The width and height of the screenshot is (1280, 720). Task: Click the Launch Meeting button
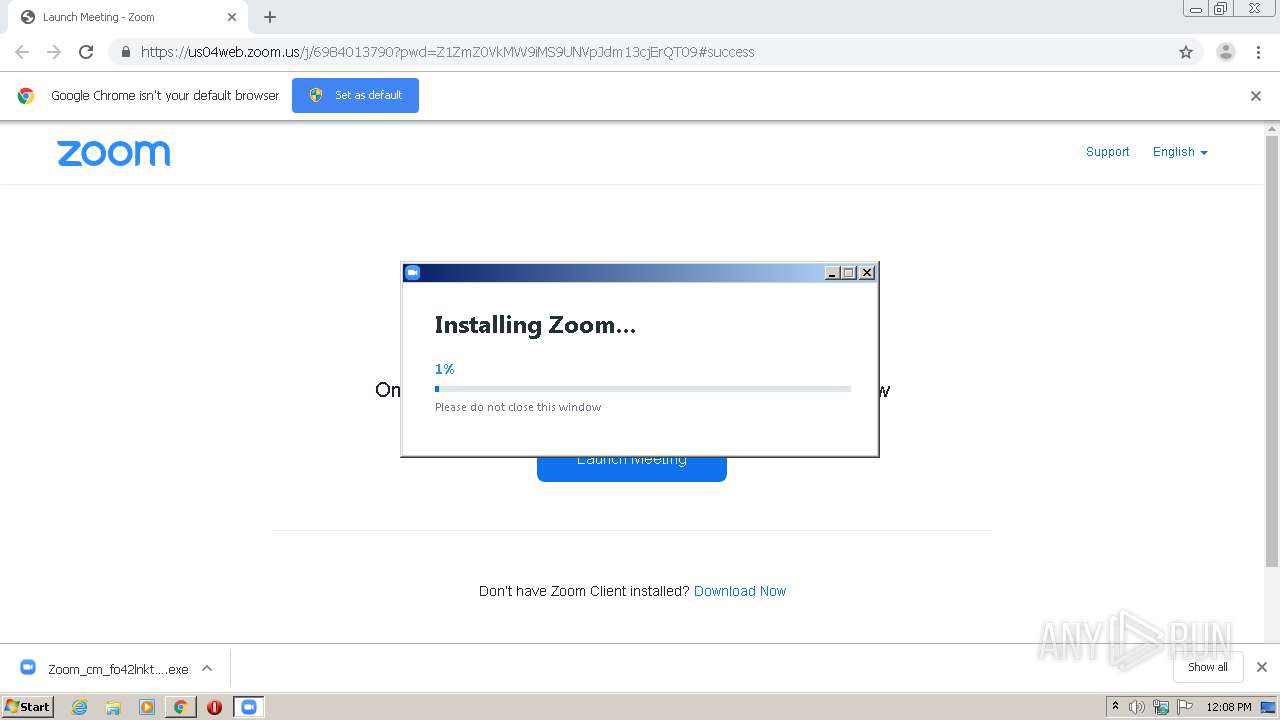click(632, 468)
